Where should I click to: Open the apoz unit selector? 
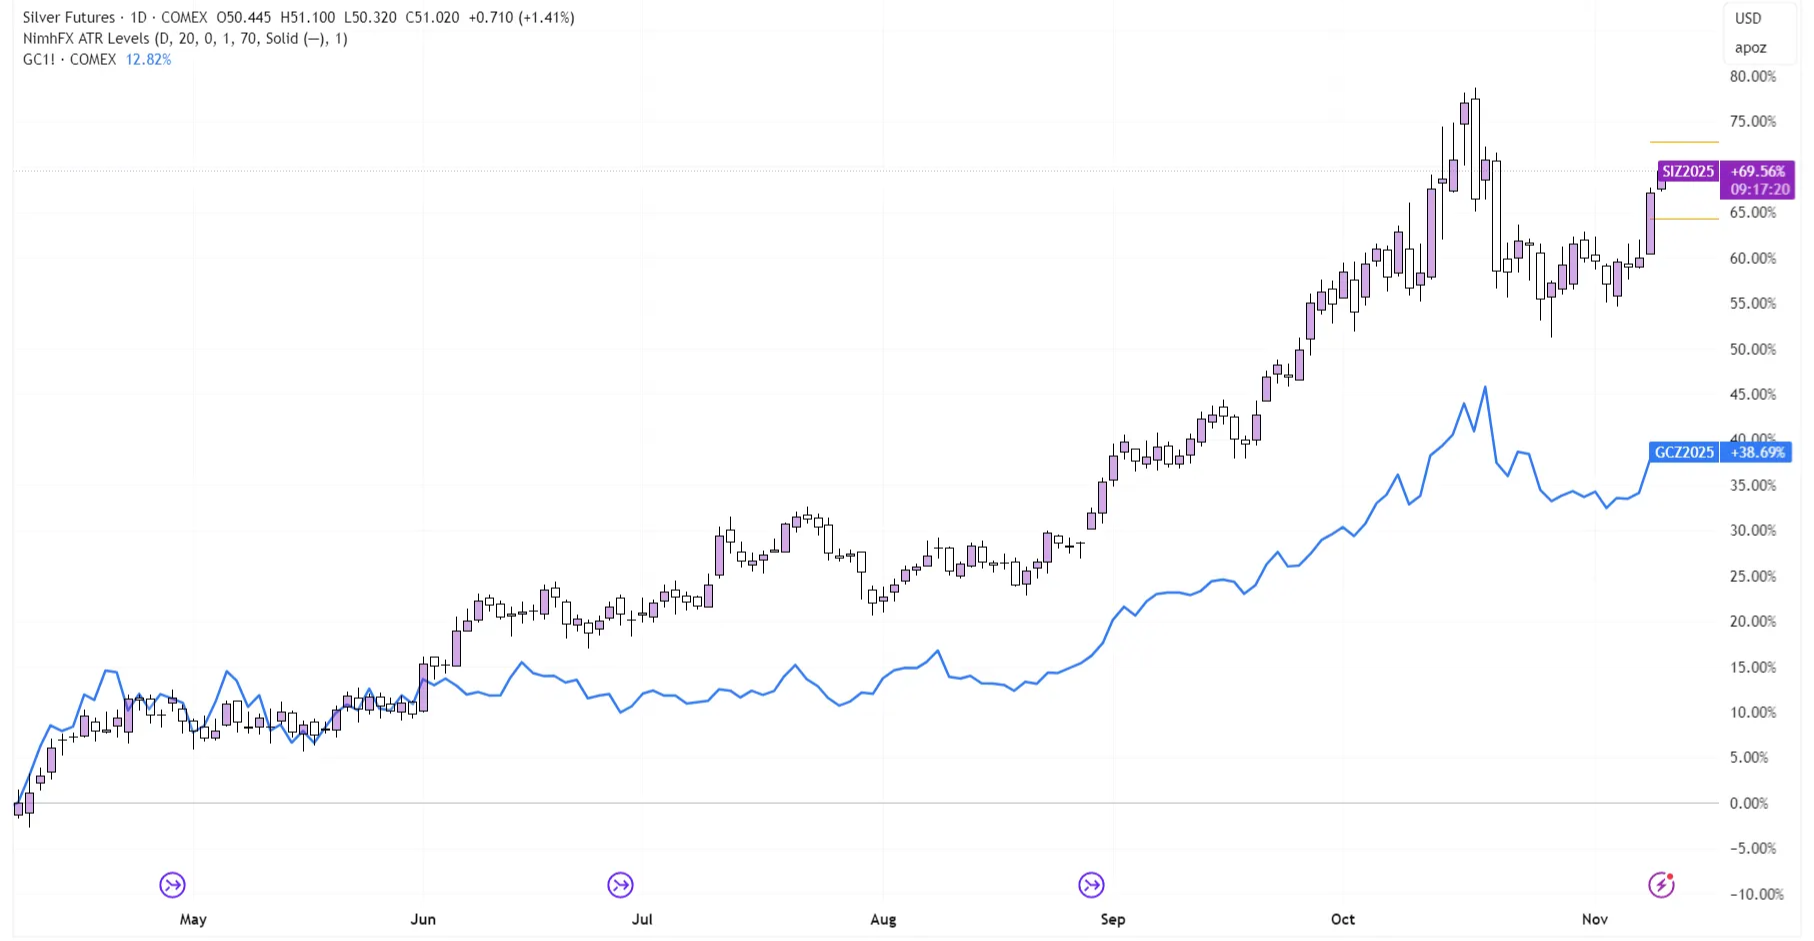[1750, 48]
